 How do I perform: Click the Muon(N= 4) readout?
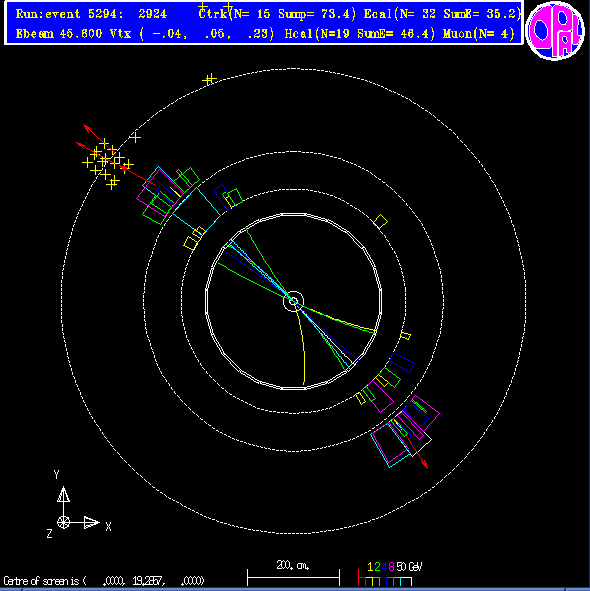pyautogui.click(x=479, y=34)
